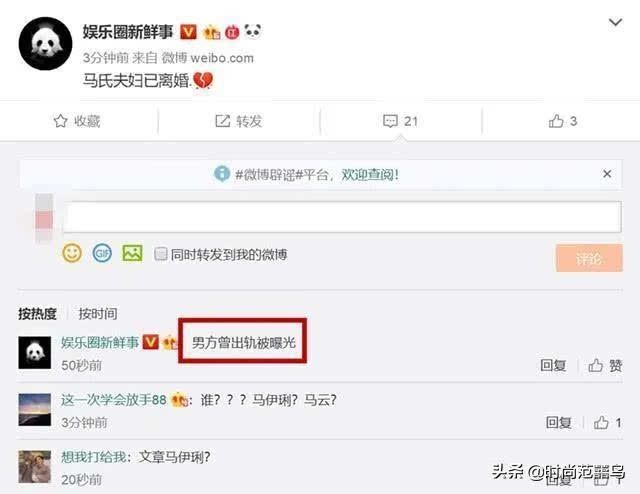Click 回复 on the 娱乐圈新鲜事 comment
The width and height of the screenshot is (640, 494).
coord(553,365)
